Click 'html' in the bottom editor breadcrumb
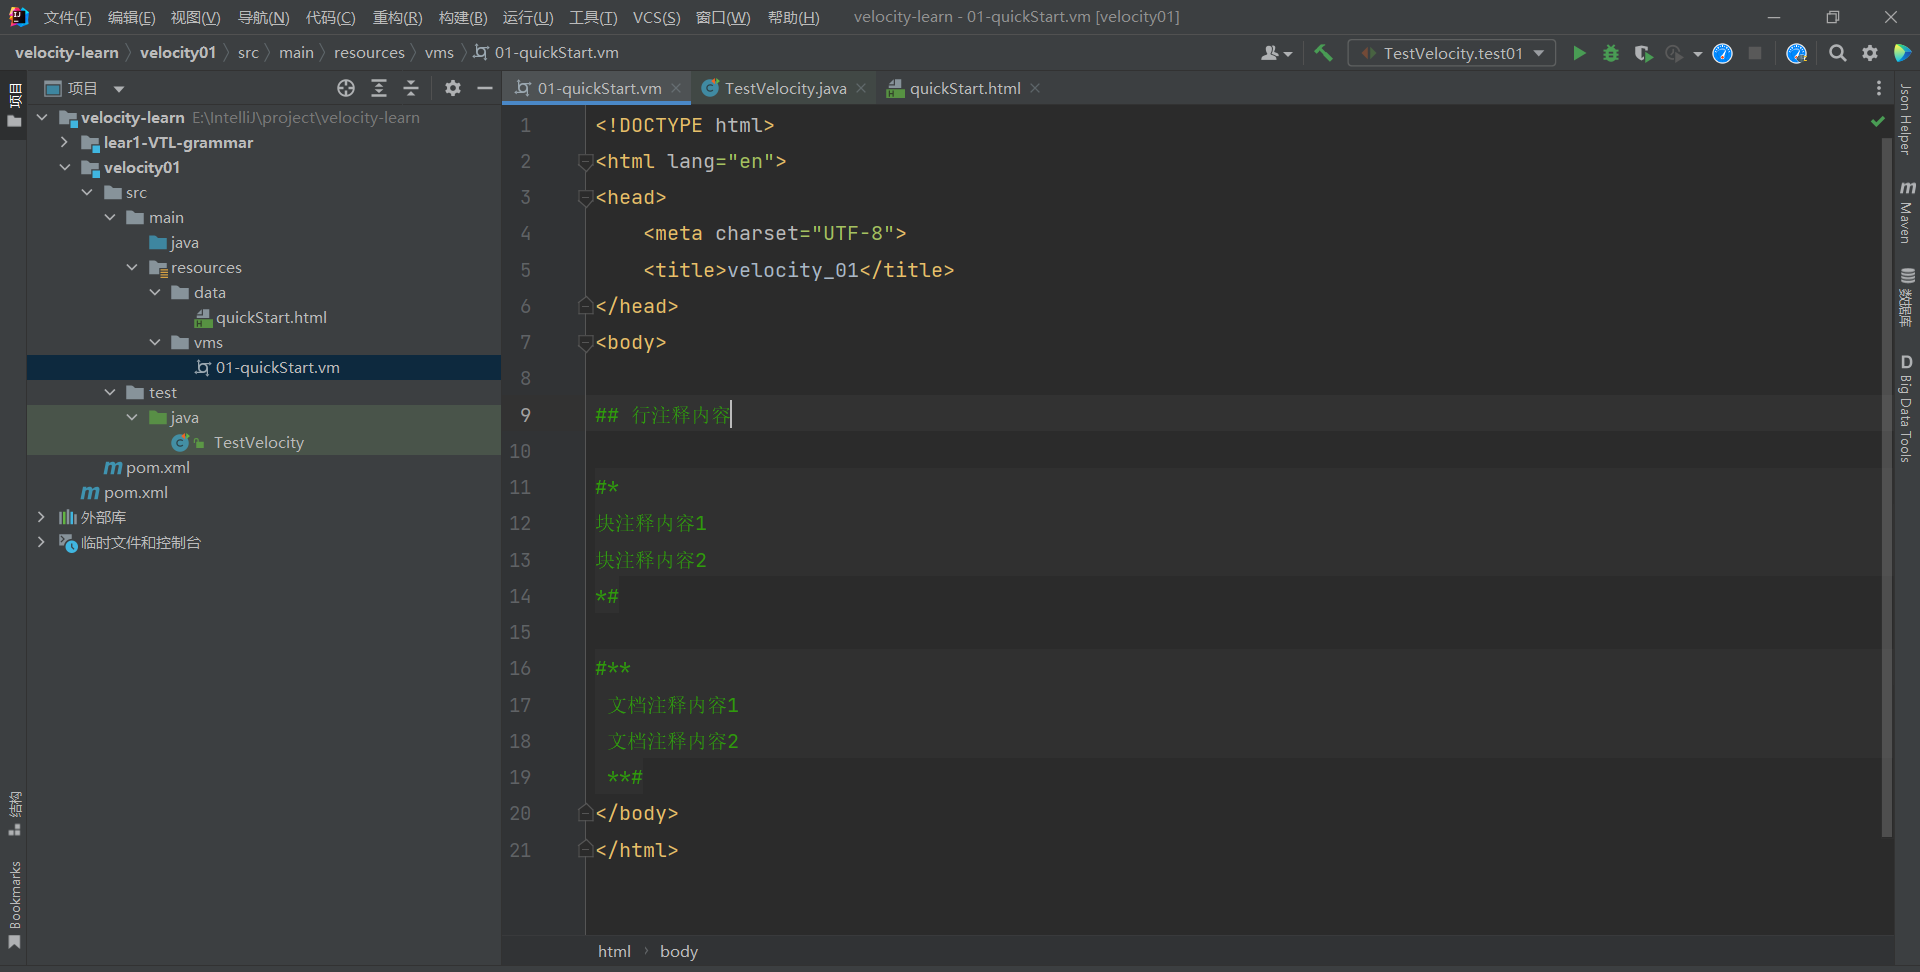This screenshot has width=1920, height=972. pyautogui.click(x=614, y=951)
